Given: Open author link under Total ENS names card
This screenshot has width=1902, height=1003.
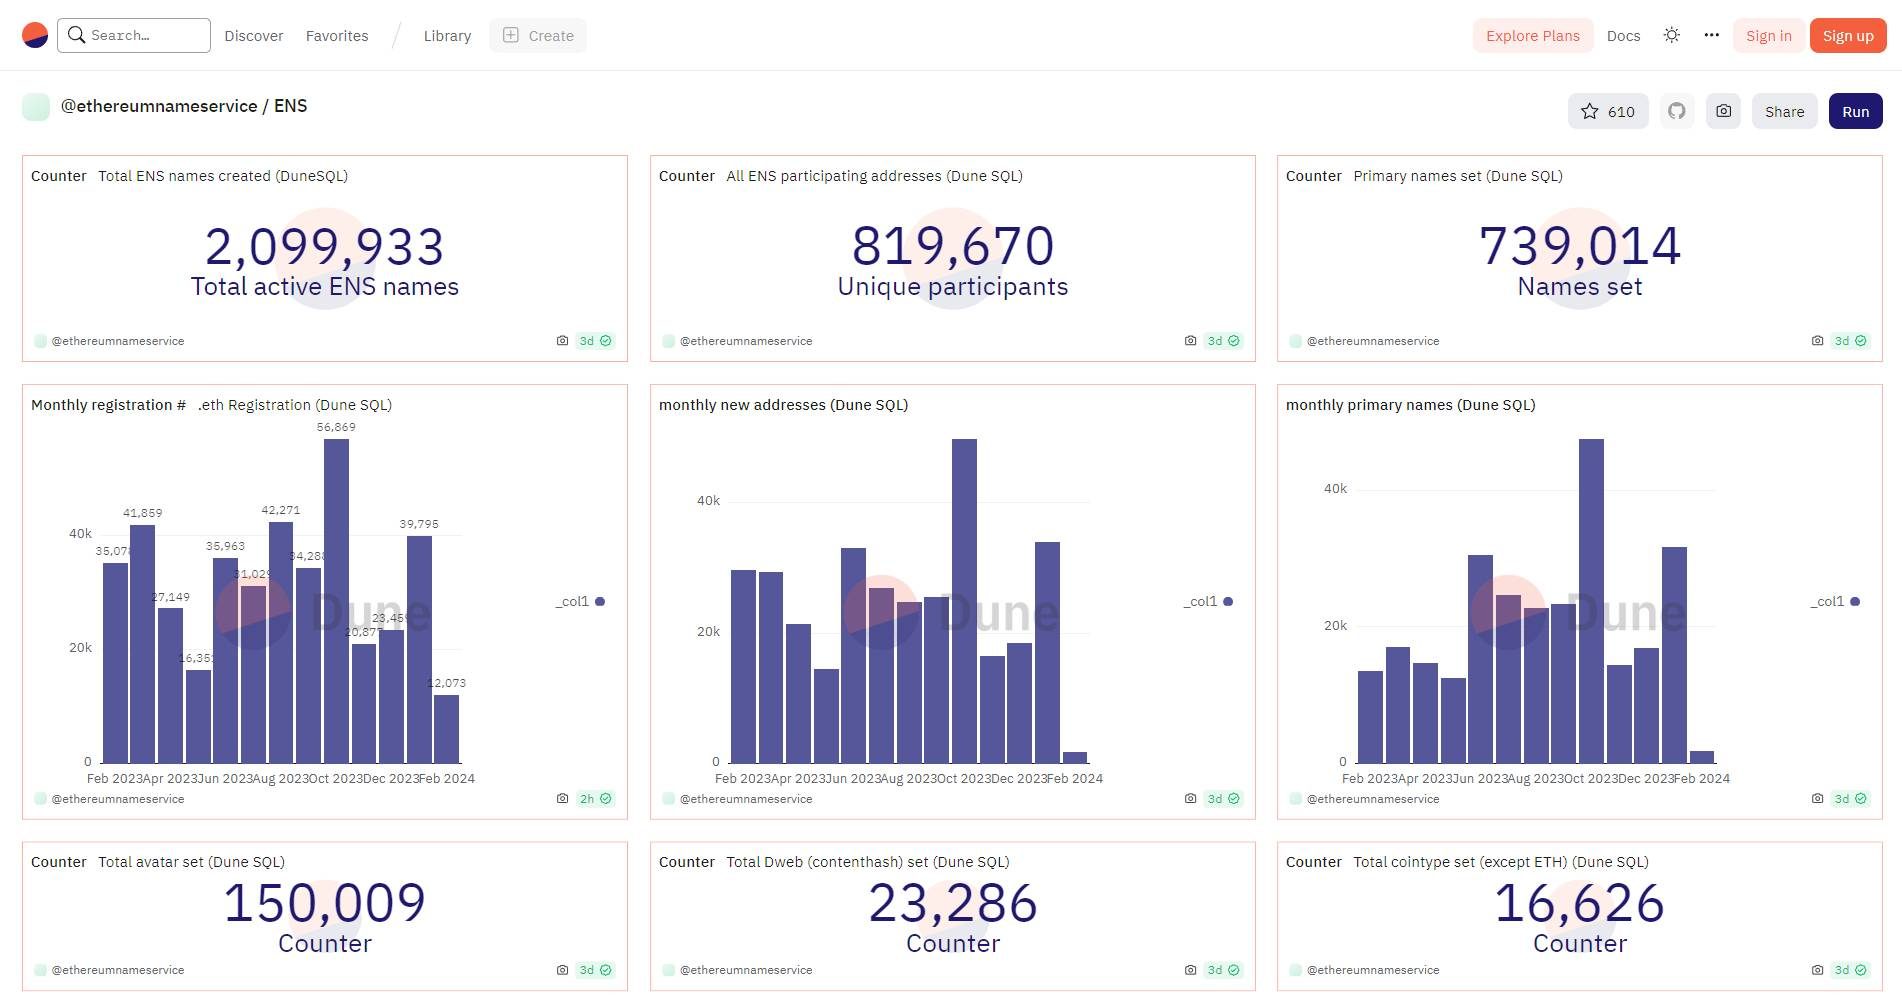Looking at the screenshot, I should point(118,341).
